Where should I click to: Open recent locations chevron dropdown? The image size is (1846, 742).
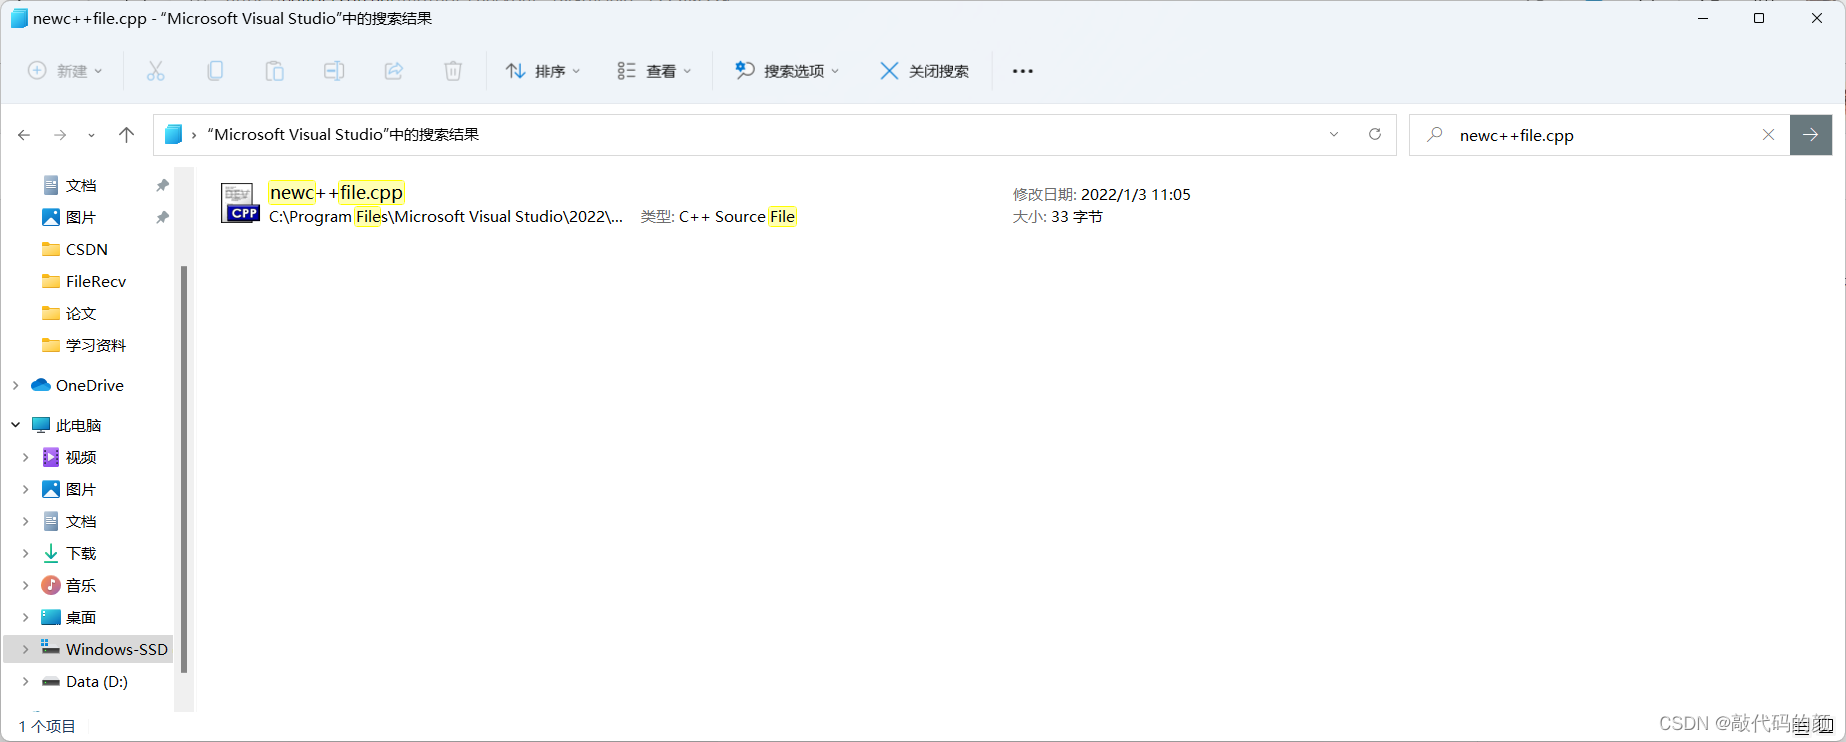[x=91, y=135]
